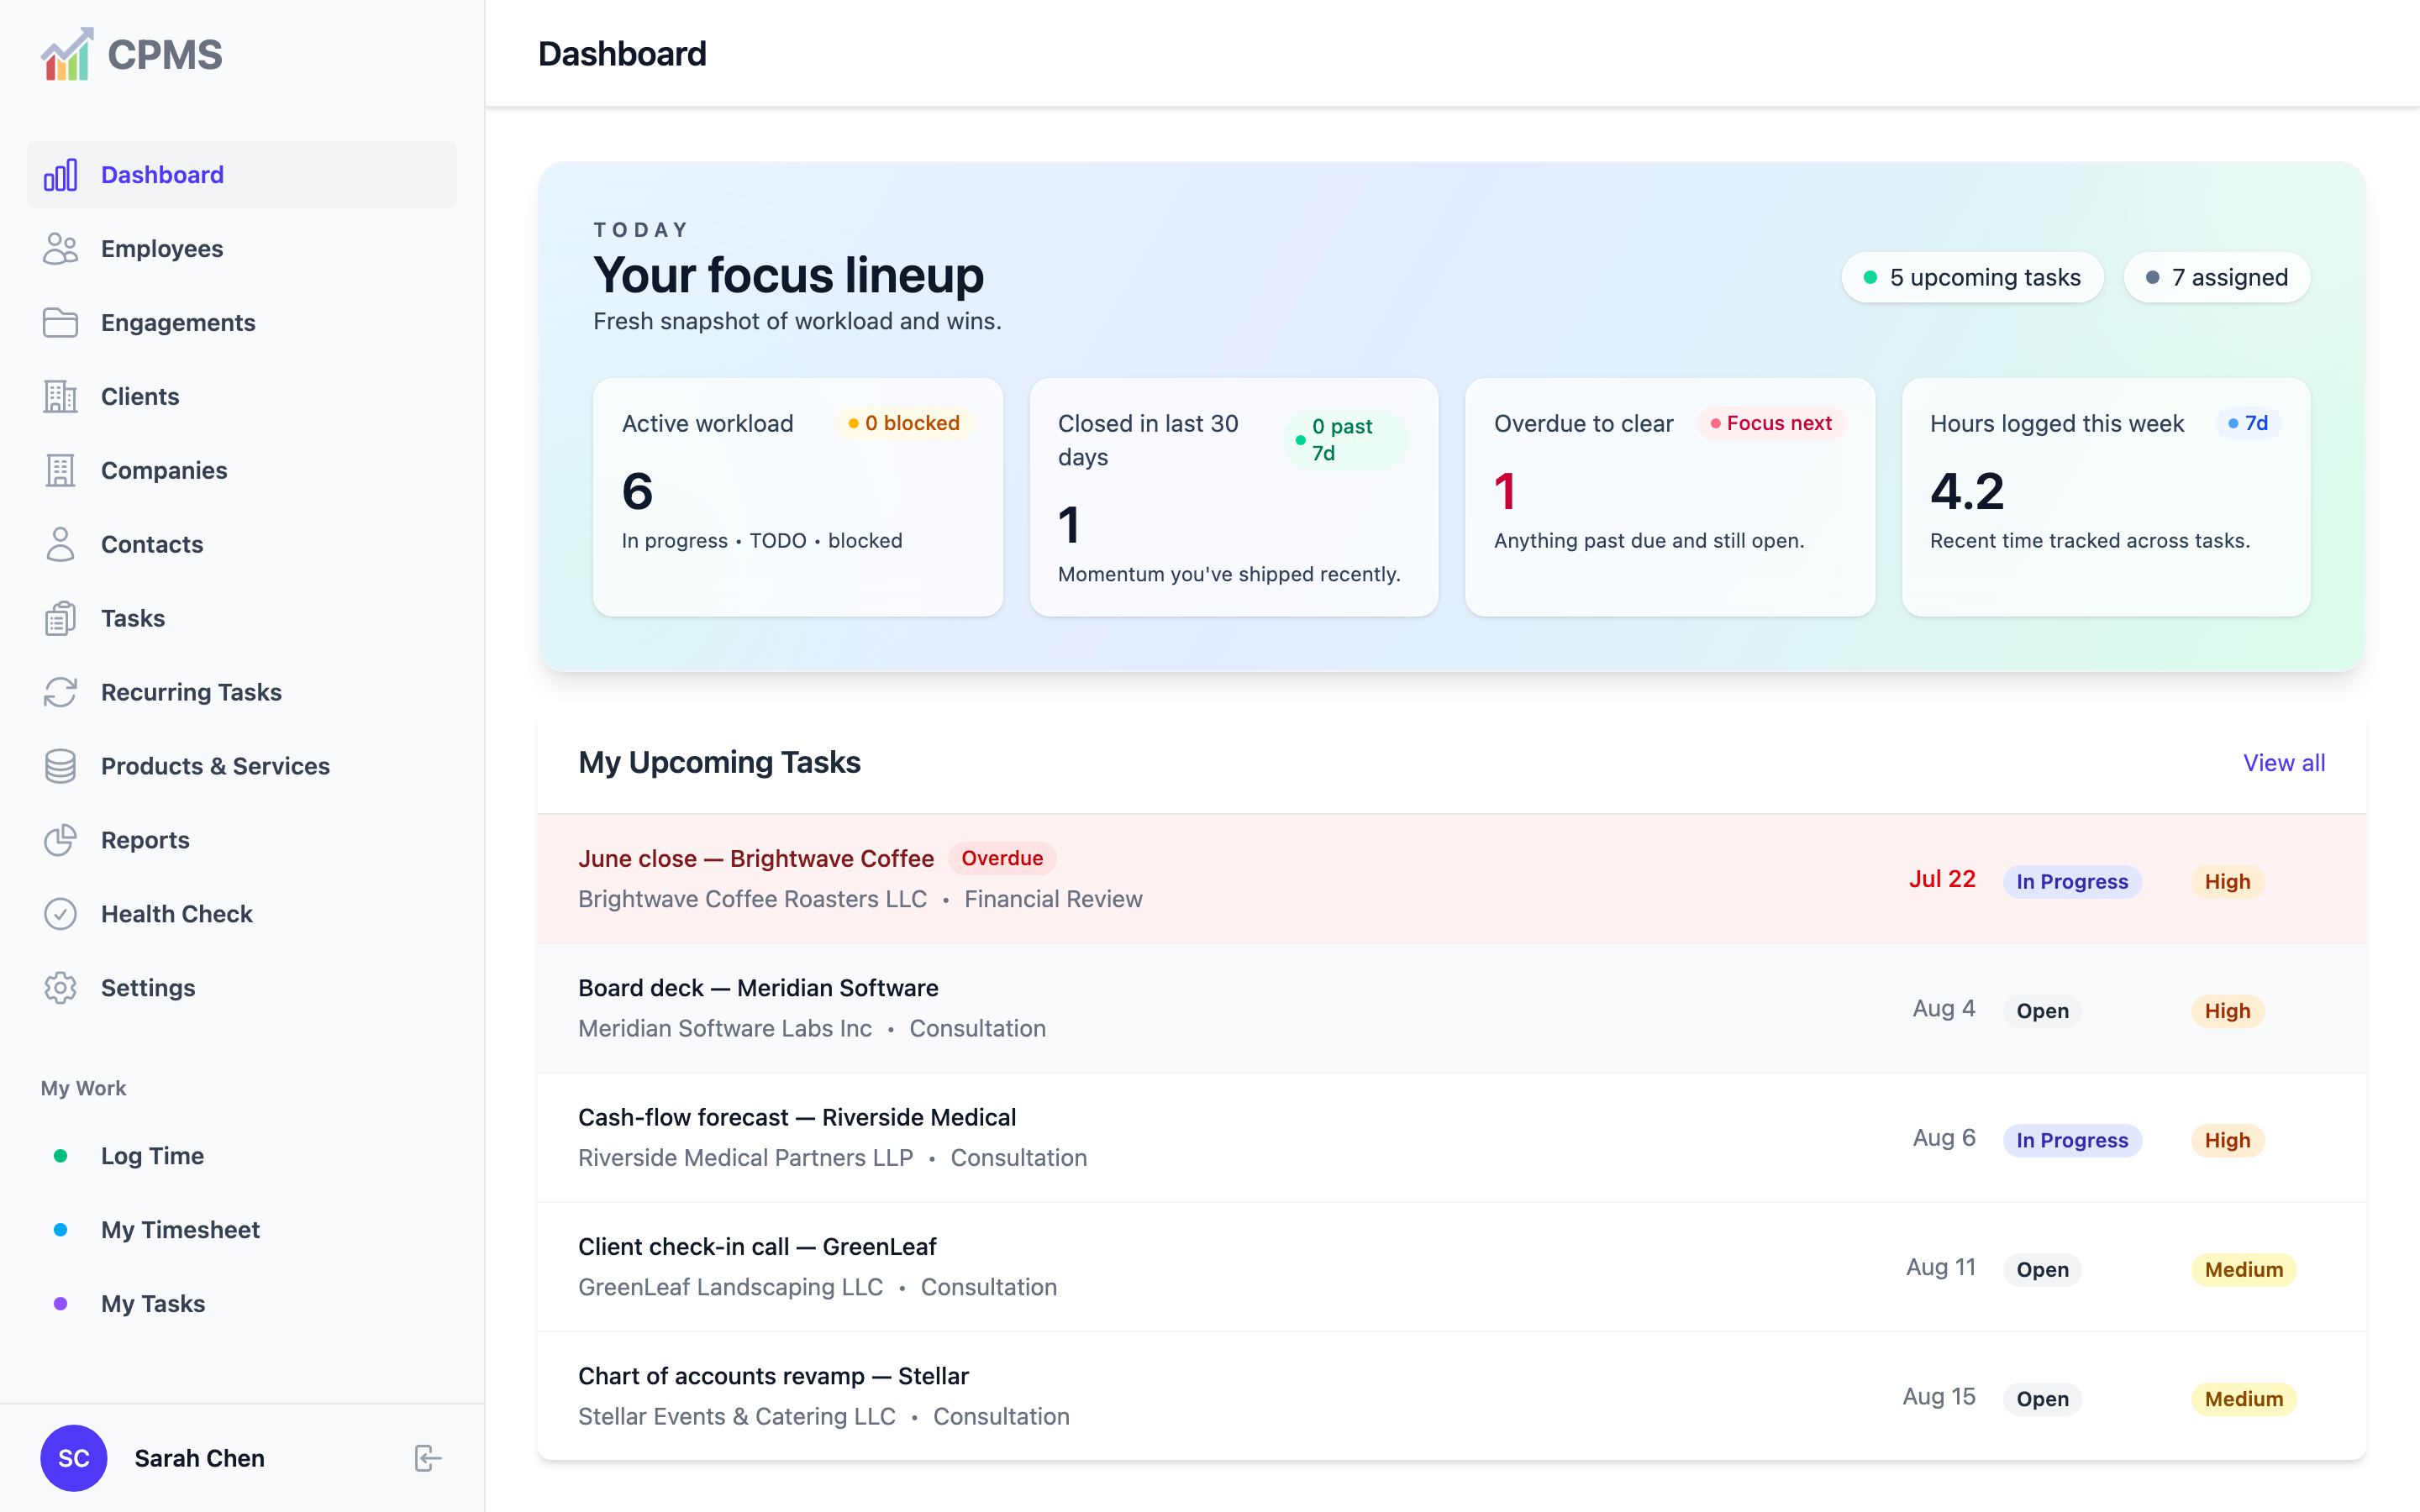Open the Engagements section

click(x=242, y=323)
